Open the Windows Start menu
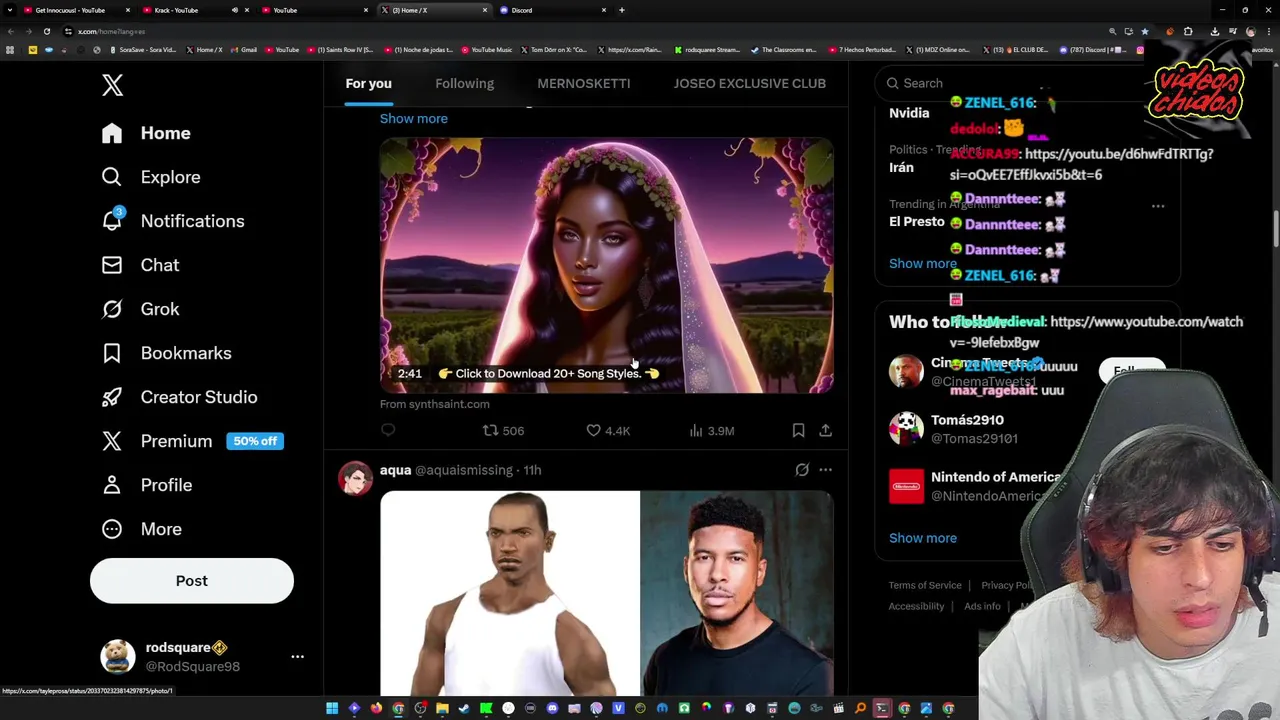 (x=332, y=709)
